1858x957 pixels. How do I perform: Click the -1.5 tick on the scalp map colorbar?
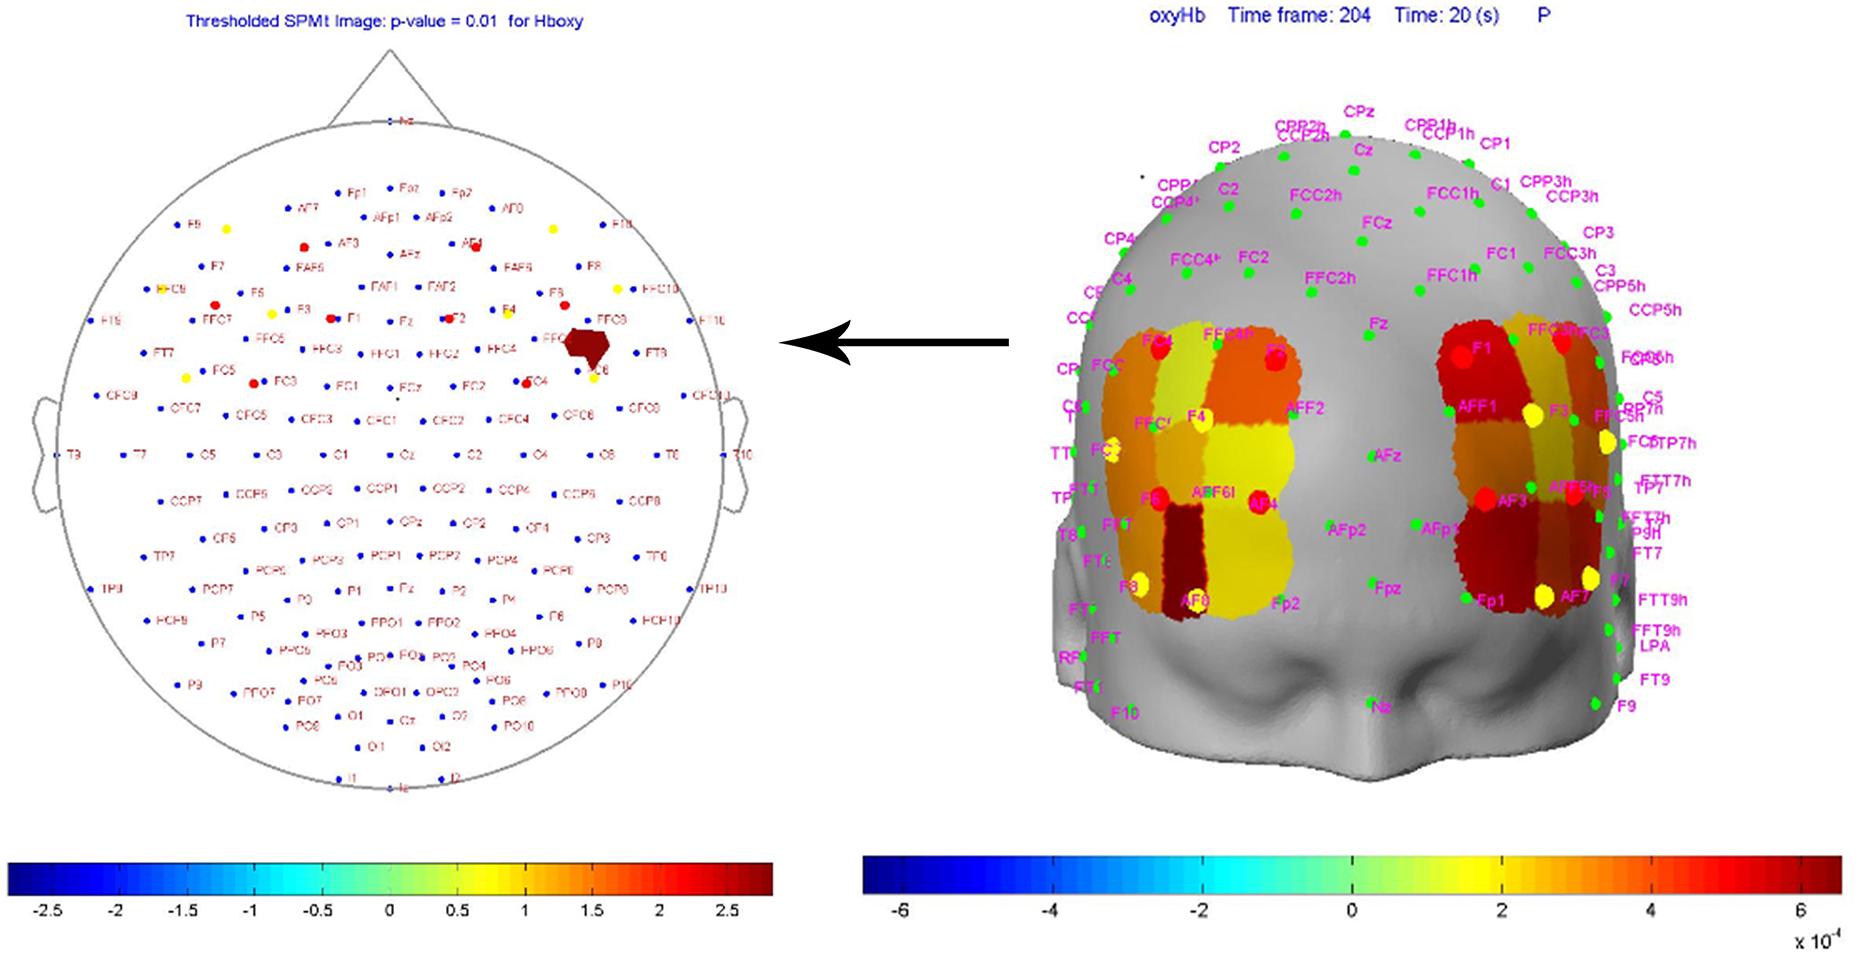point(184,911)
